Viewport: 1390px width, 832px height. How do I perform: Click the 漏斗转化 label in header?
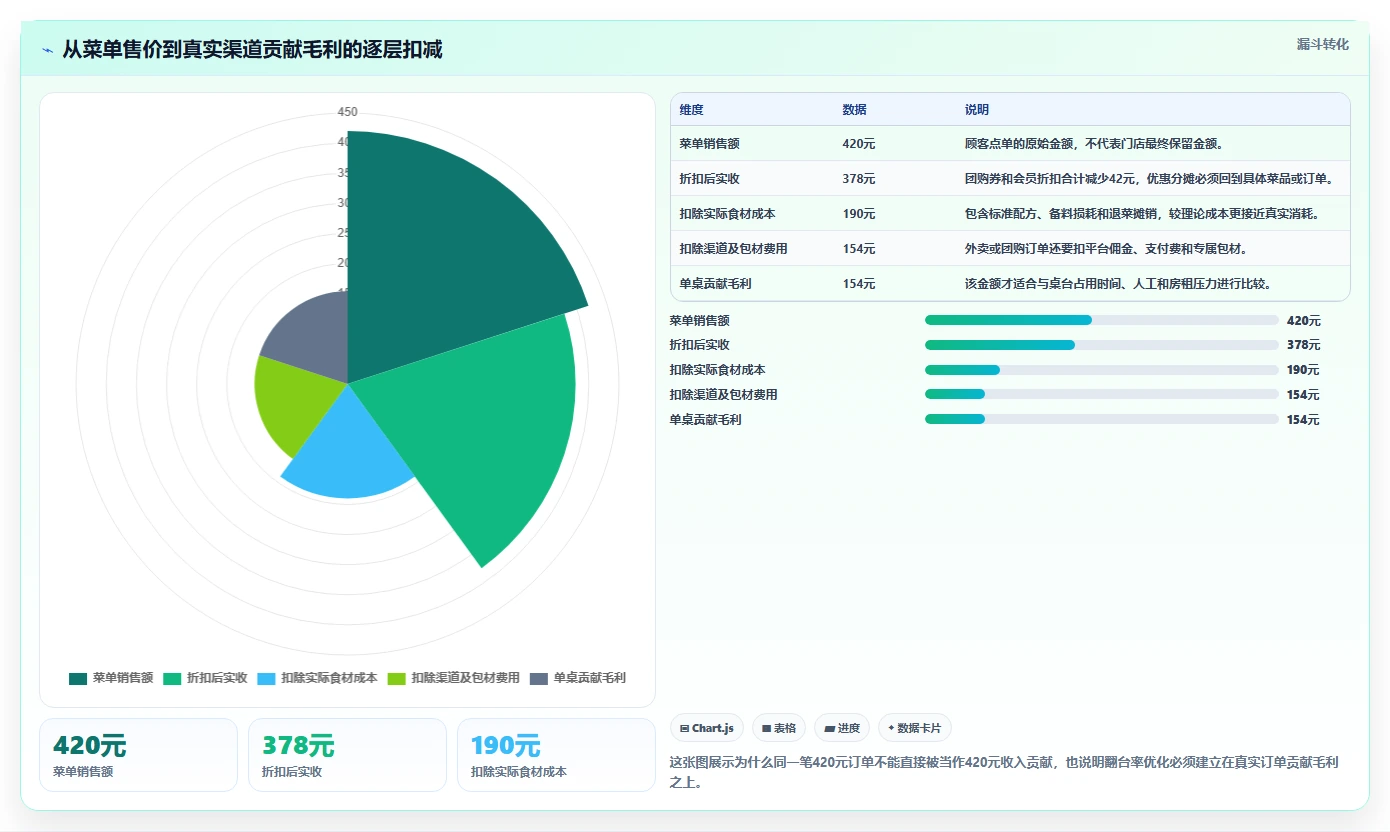[x=1323, y=44]
